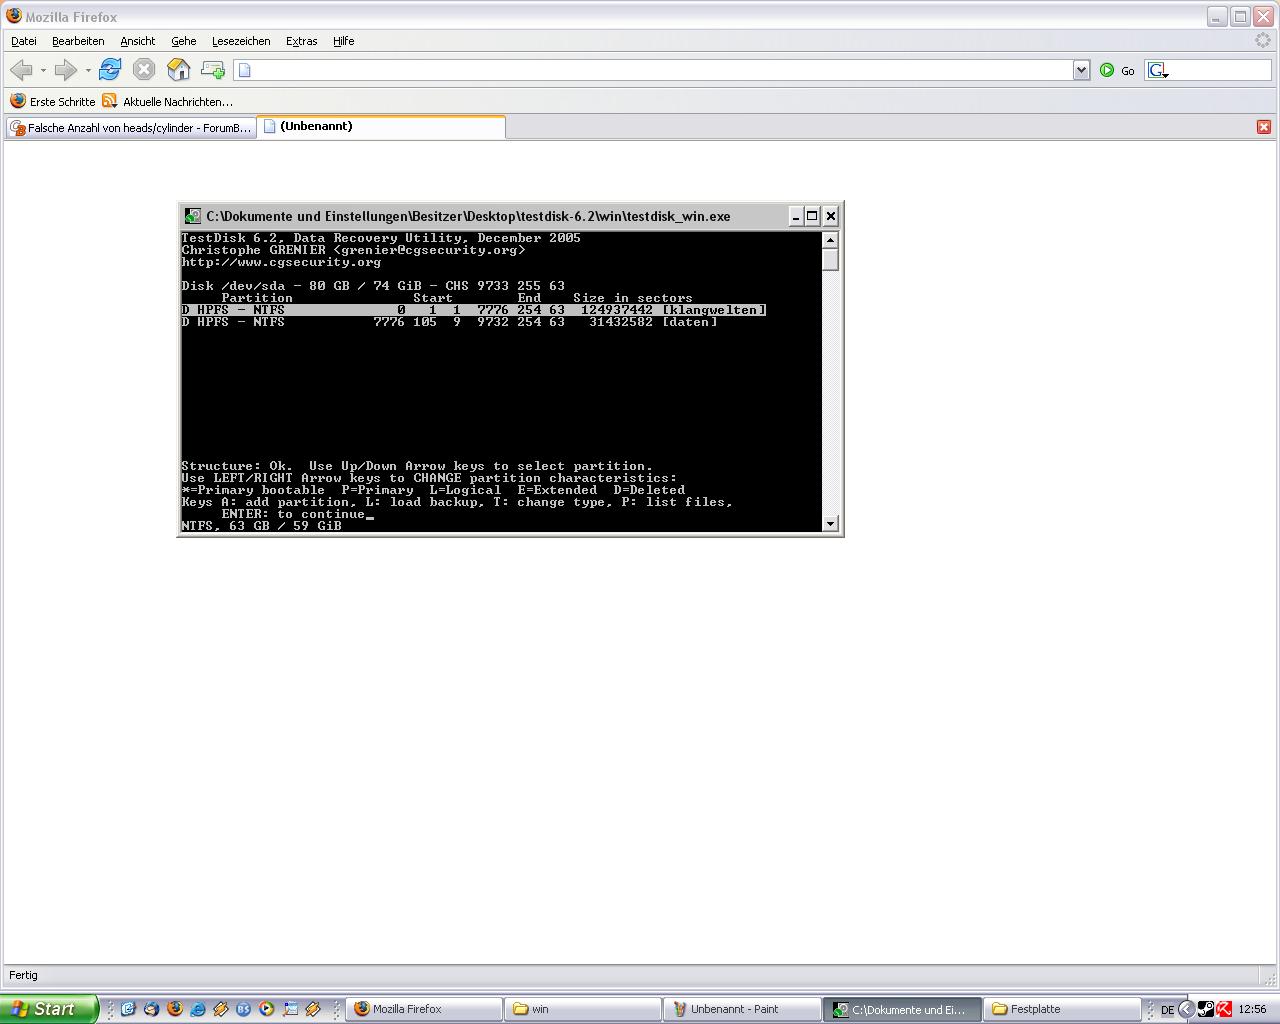Select the klangwelten partition row
1280x1024 pixels.
[474, 310]
